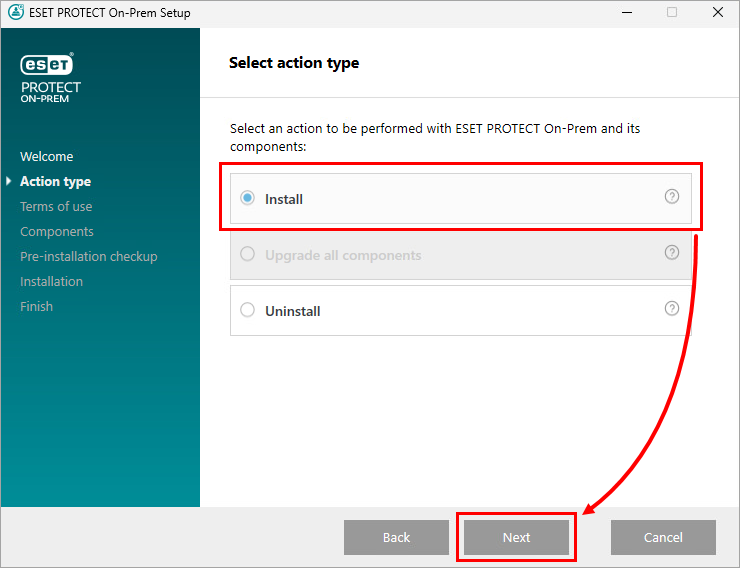
Task: Click the ESET app icon in title bar
Action: [13, 13]
